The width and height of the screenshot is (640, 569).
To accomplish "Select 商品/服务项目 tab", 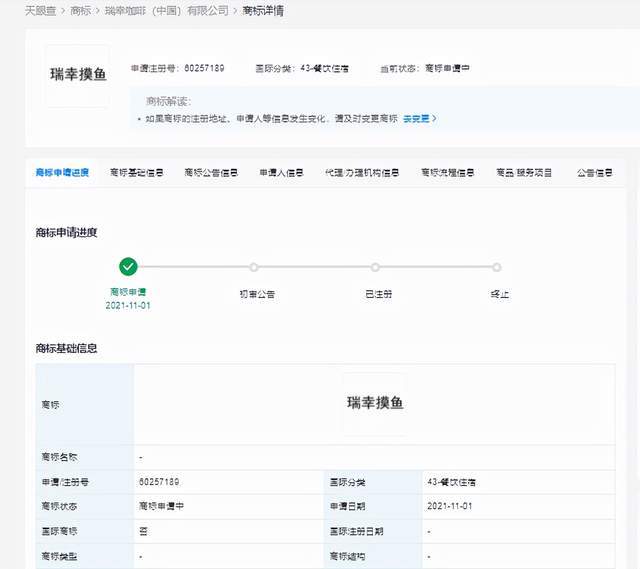I will 524,173.
